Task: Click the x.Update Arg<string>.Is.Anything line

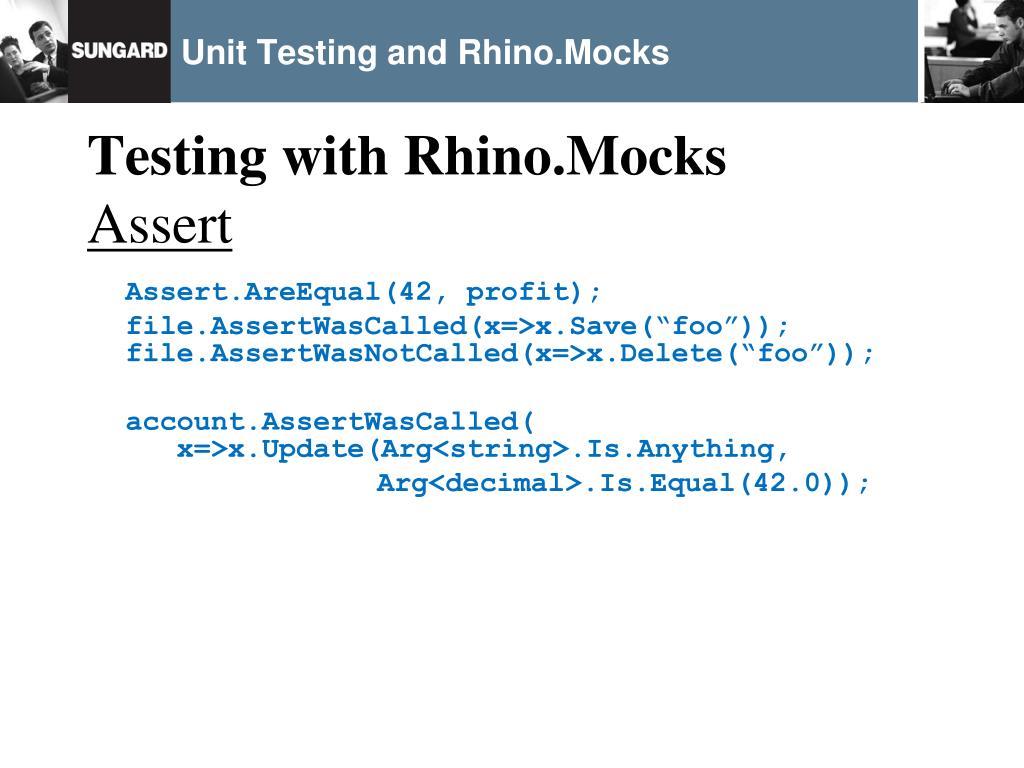Action: [x=483, y=449]
